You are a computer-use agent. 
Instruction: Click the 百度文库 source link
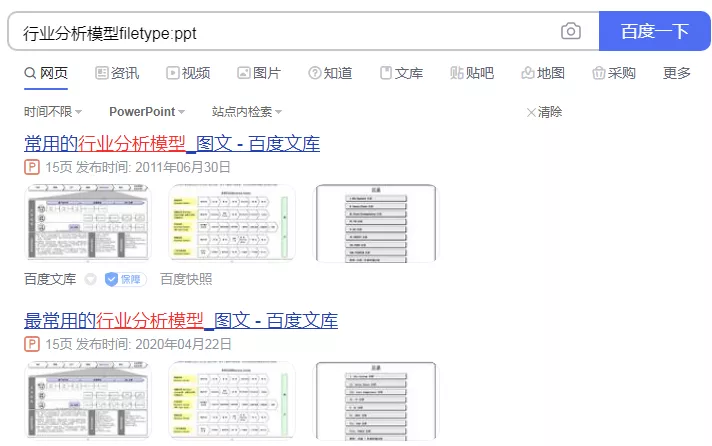[x=50, y=279]
